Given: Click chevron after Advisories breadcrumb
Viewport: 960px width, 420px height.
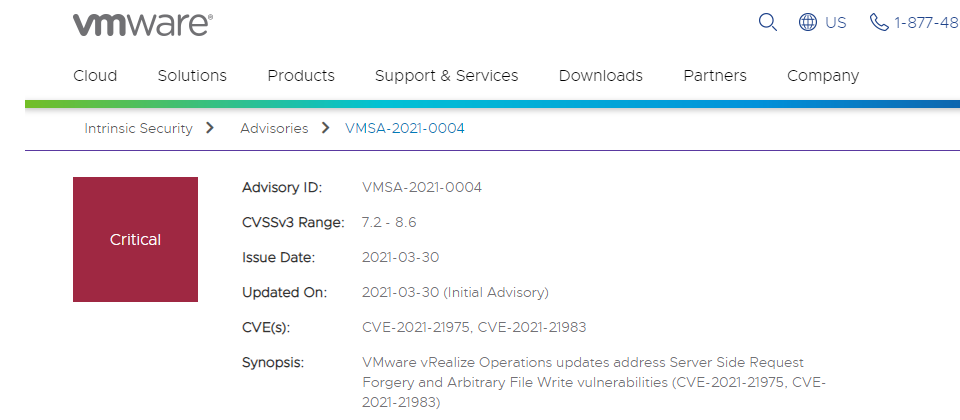Looking at the screenshot, I should pos(326,128).
